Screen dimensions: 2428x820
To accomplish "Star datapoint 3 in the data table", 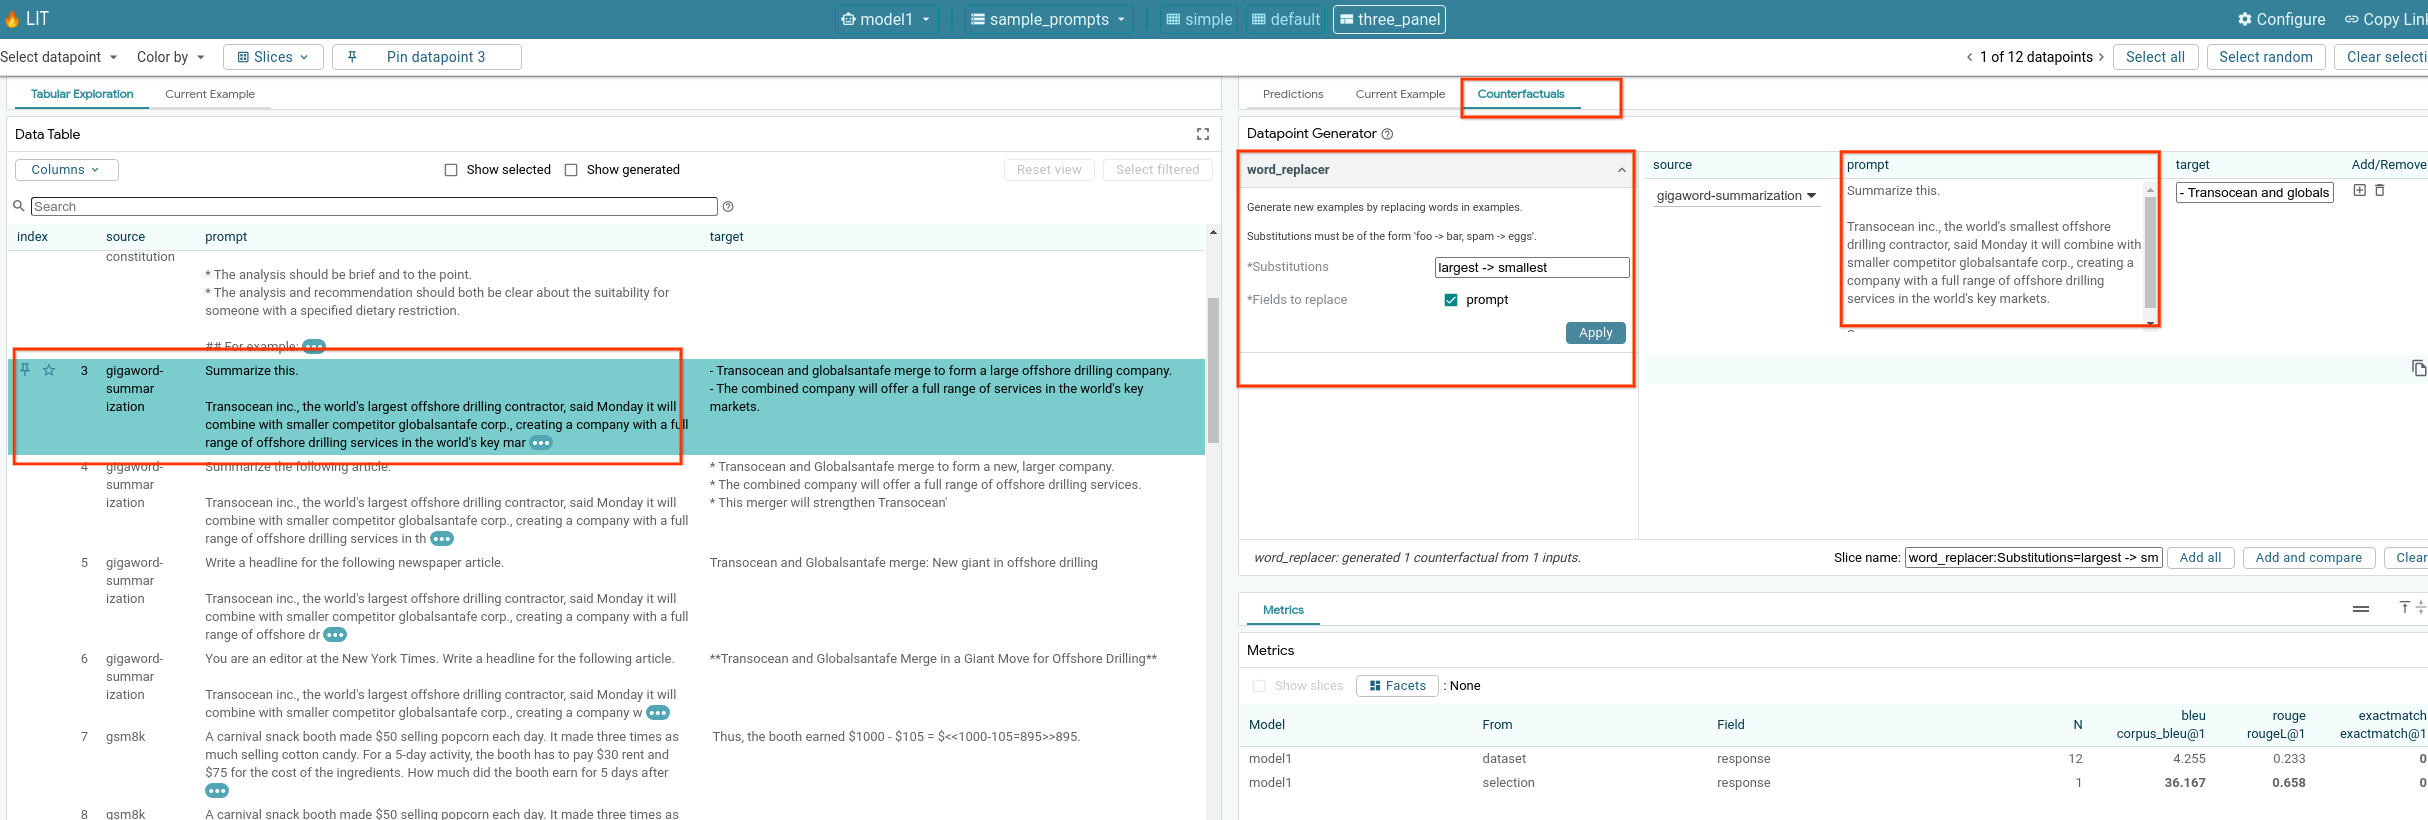I will click(x=49, y=370).
